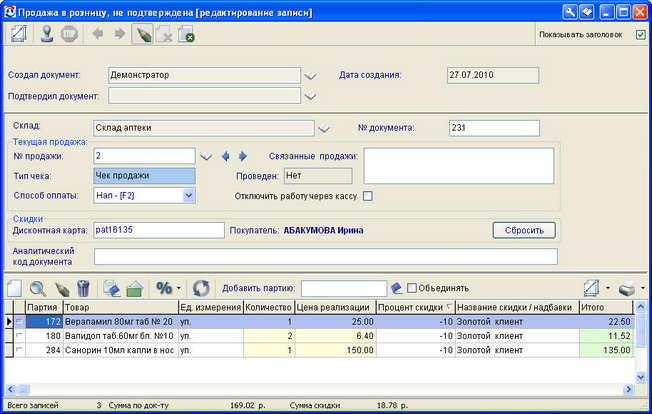Click the copy documents icon in table toolbar
The height and width of the screenshot is (414, 652).
111,288
